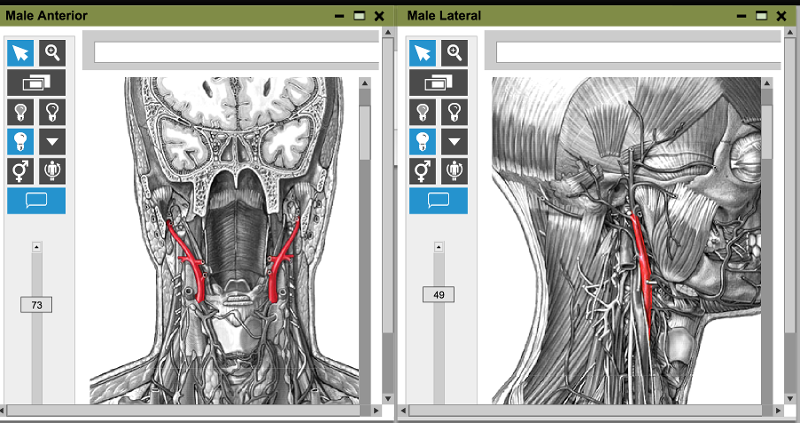The image size is (800, 423).
Task: Select the pointer tool in Male Anterior
Action: 21,53
